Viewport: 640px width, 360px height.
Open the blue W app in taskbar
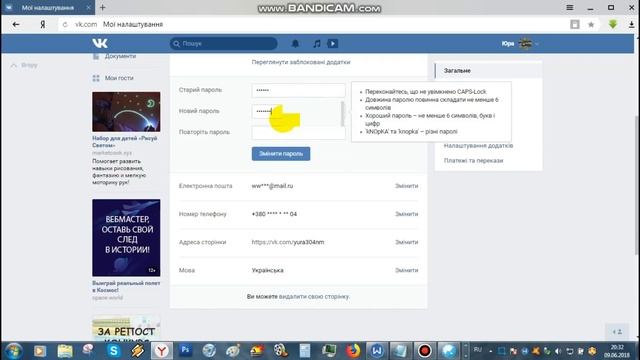376,351
